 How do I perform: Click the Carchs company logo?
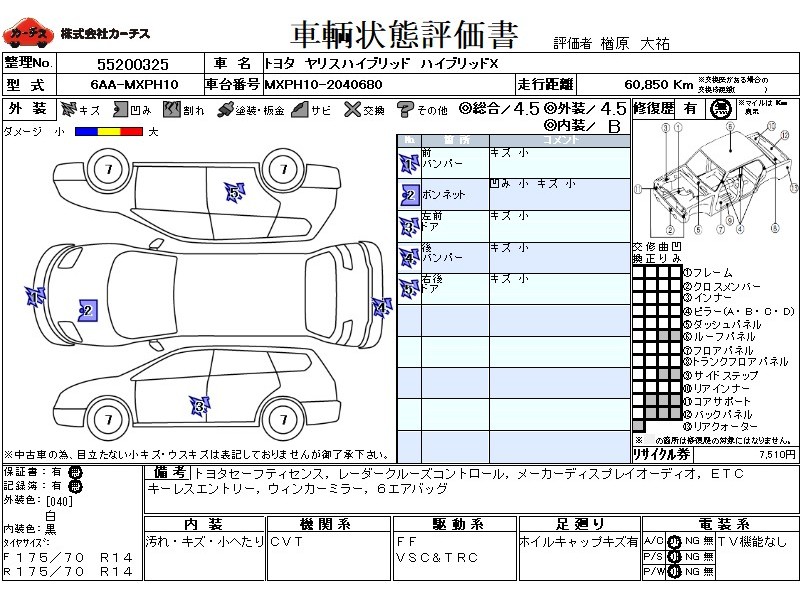[x=28, y=33]
